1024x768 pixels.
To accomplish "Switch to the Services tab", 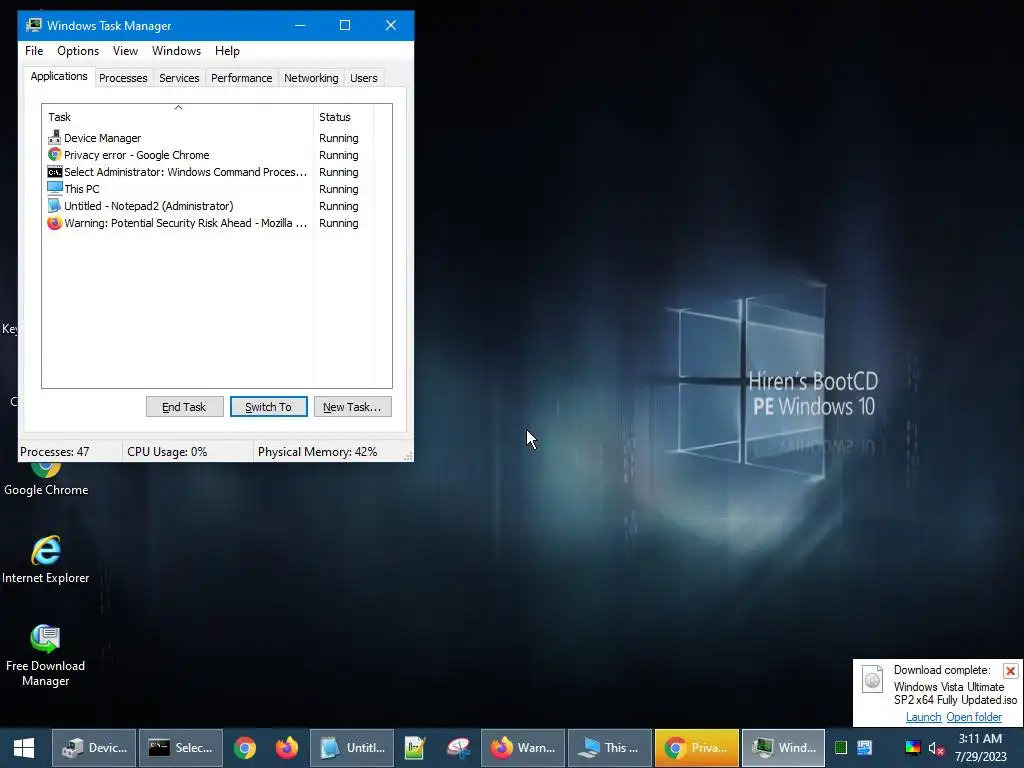I will coord(179,78).
